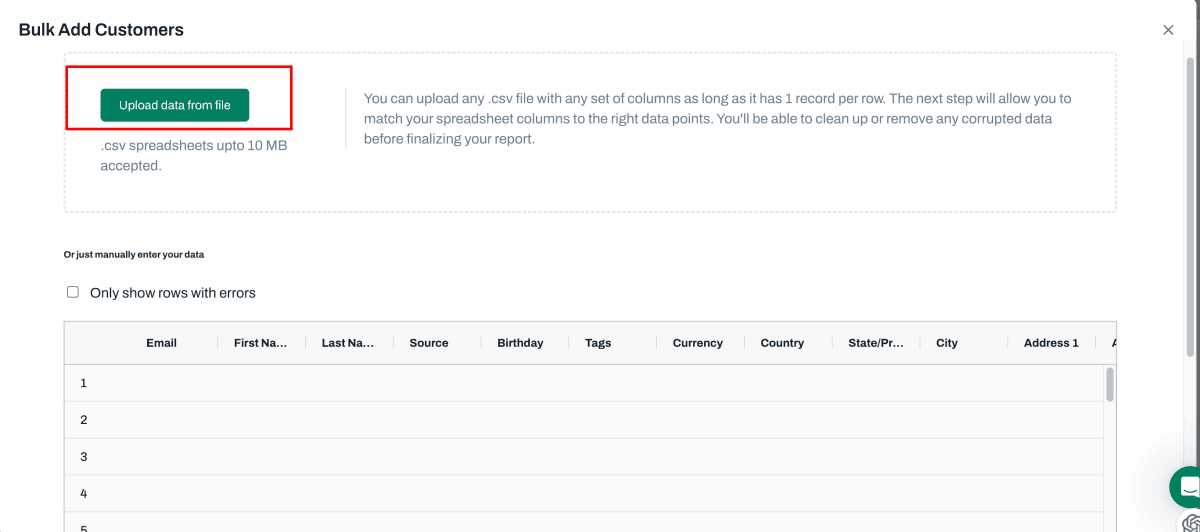This screenshot has width=1200, height=532.
Task: Select the First Name column header
Action: pos(261,343)
